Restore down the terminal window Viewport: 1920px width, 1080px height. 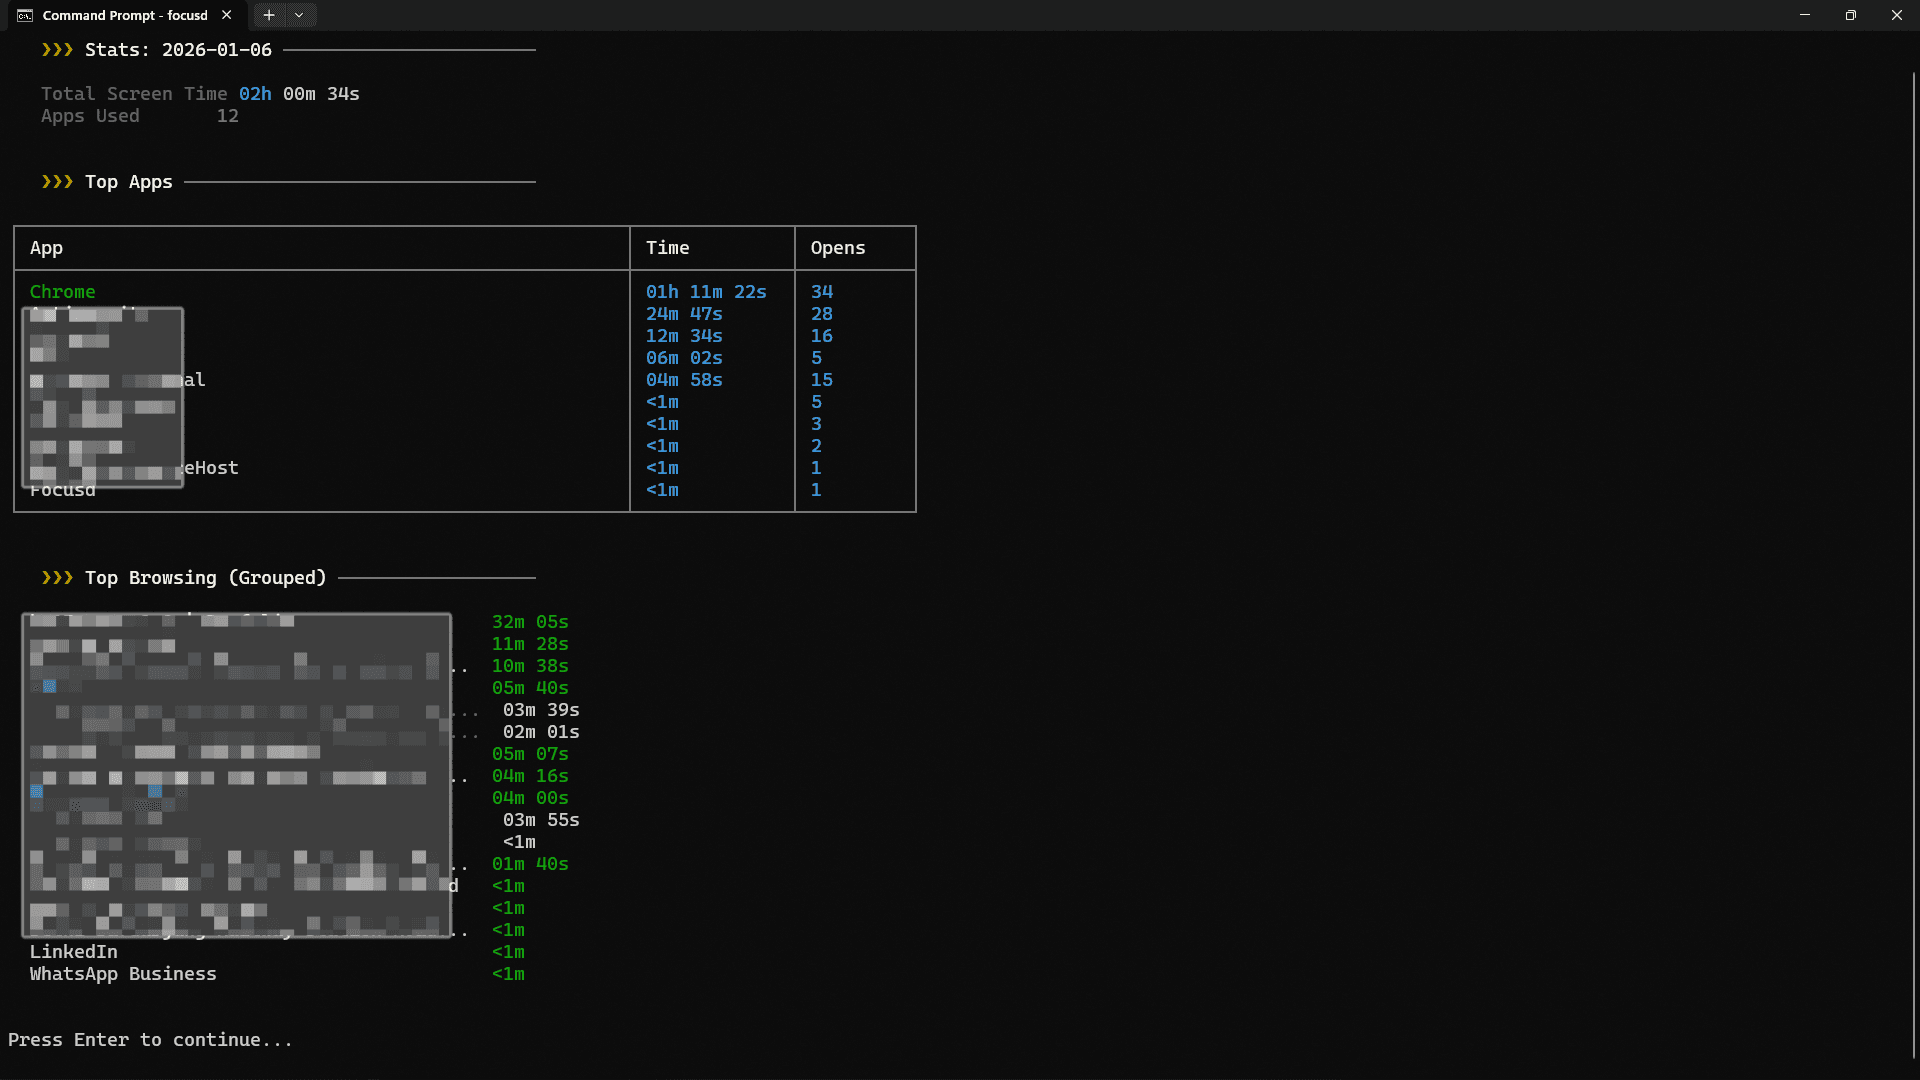[1851, 15]
